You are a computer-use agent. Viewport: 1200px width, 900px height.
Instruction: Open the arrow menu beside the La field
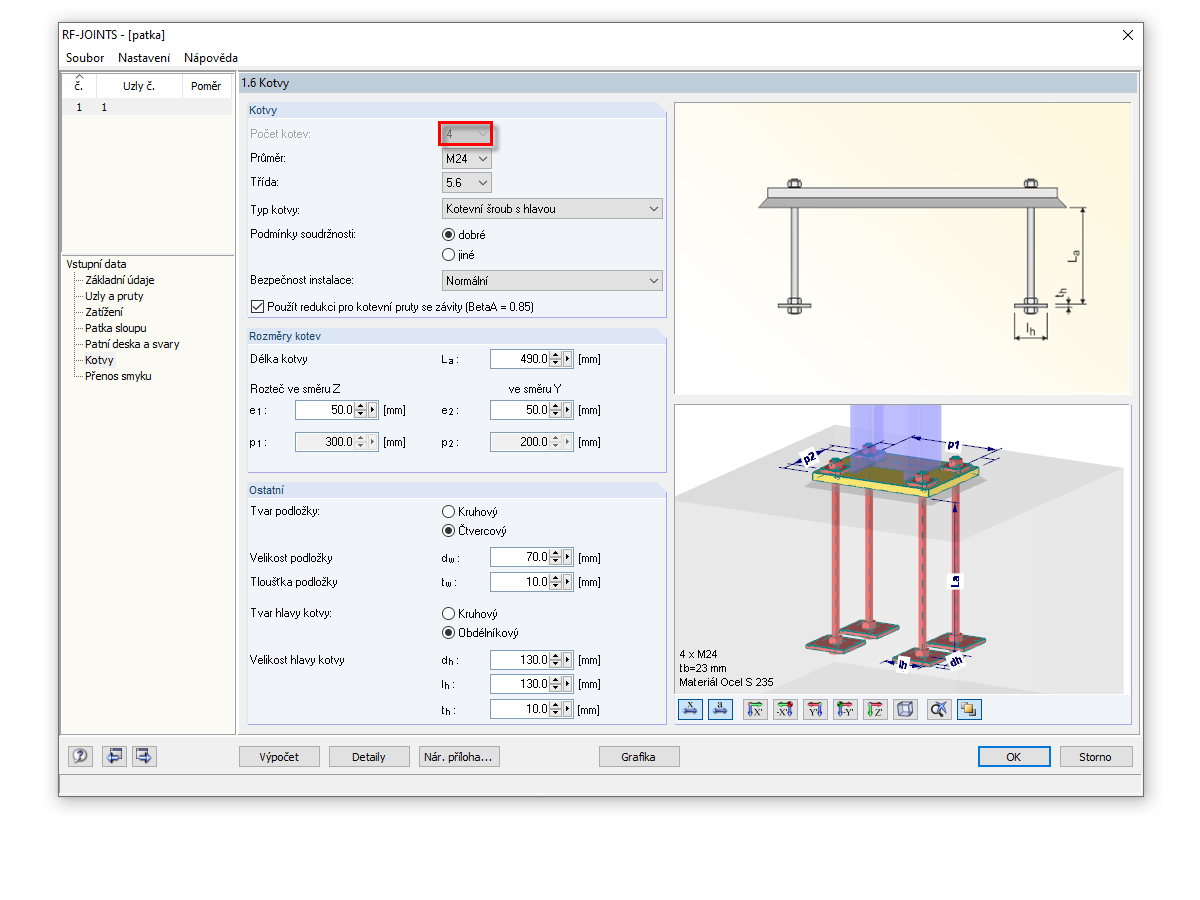click(x=569, y=359)
